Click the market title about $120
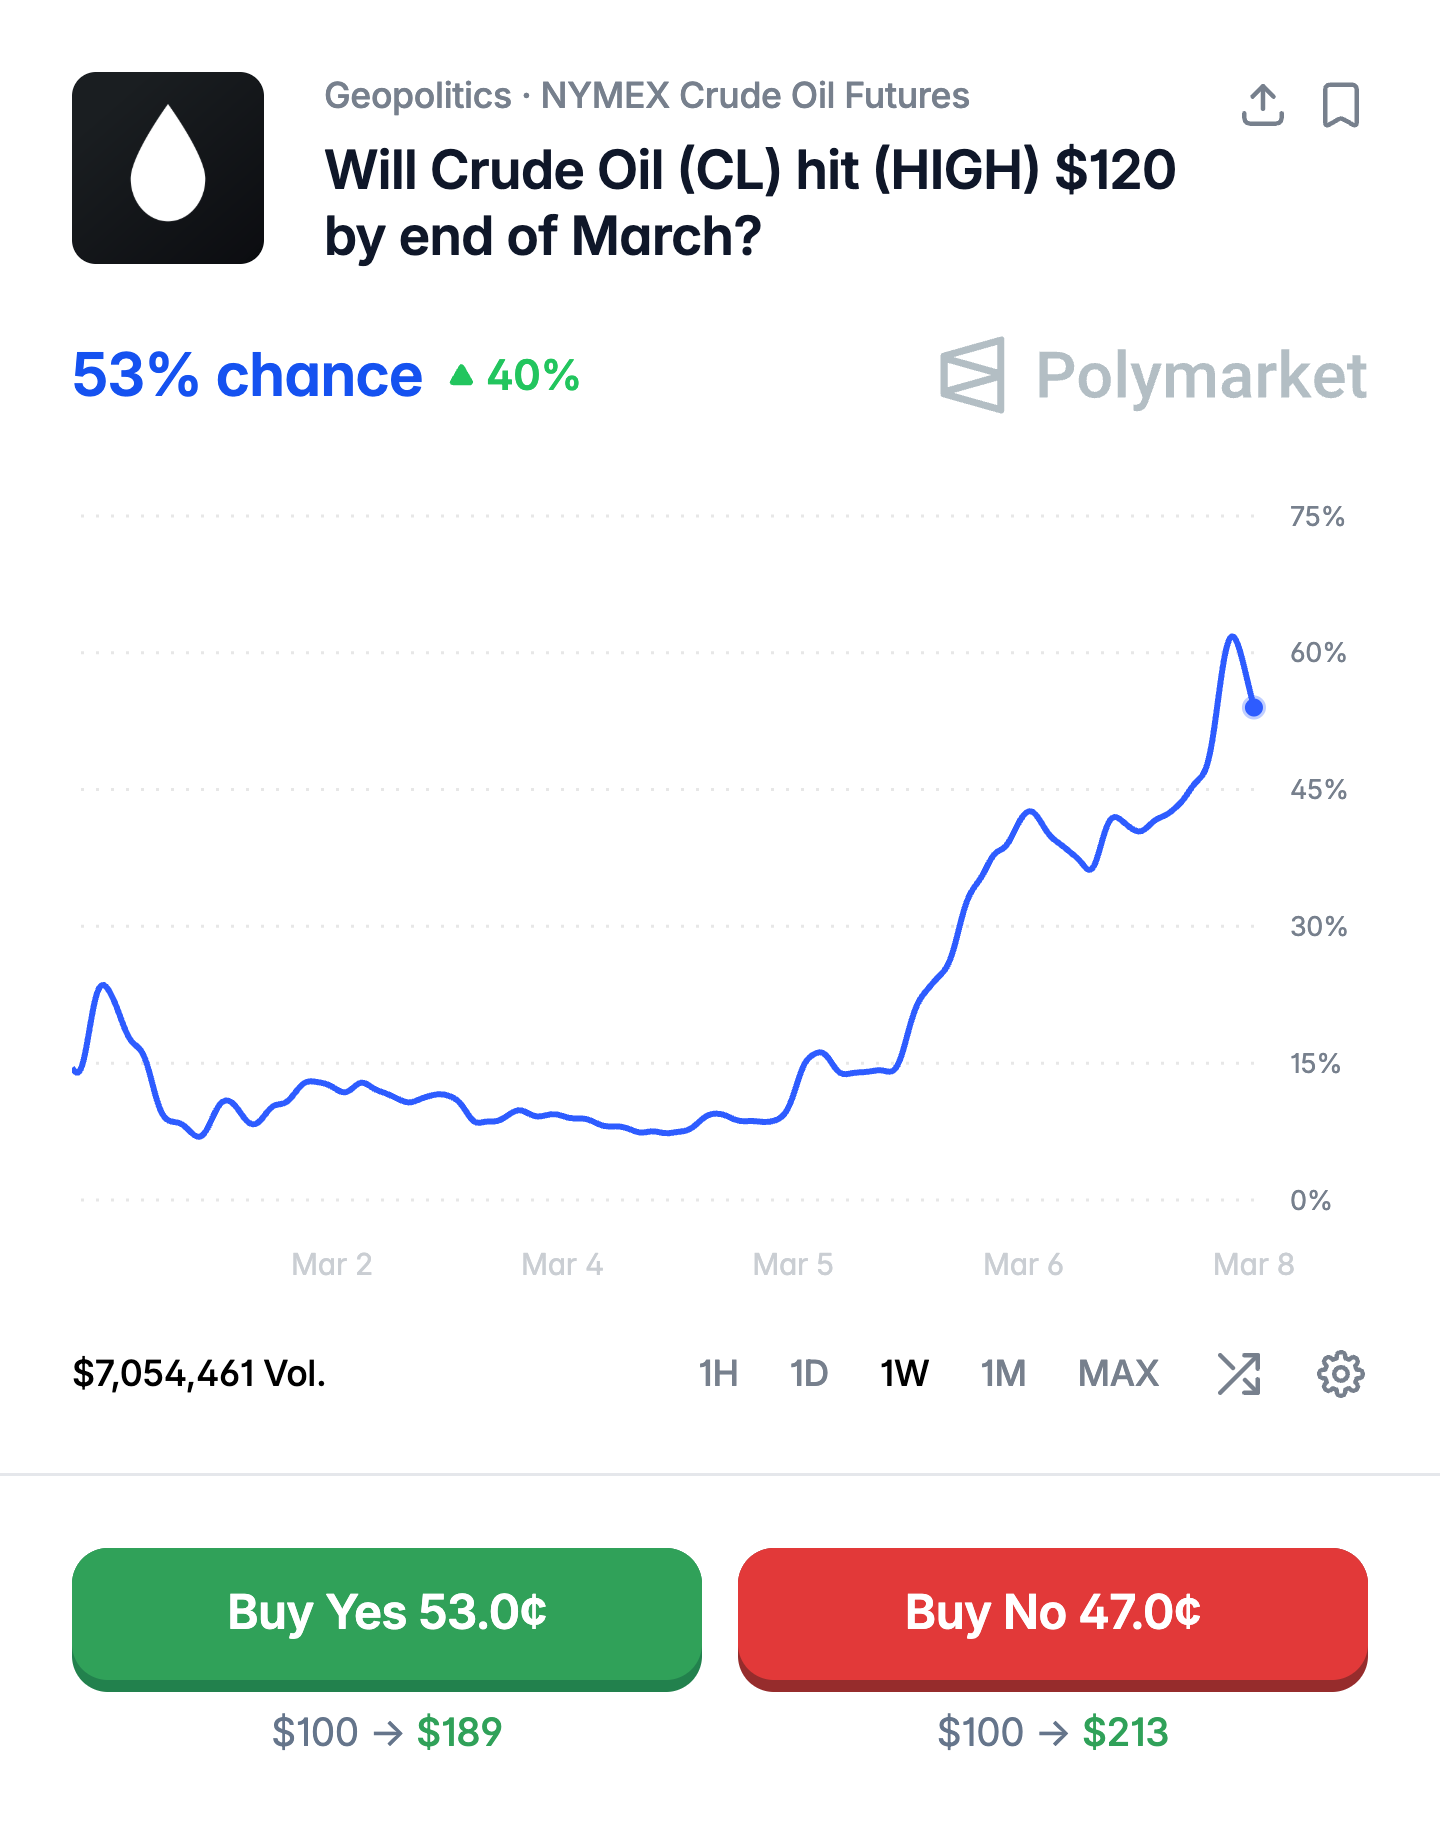This screenshot has width=1440, height=1833. 750,203
